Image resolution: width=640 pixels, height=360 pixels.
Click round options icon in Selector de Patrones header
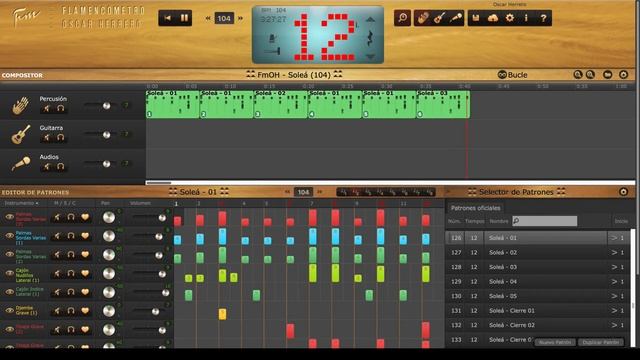[623, 192]
